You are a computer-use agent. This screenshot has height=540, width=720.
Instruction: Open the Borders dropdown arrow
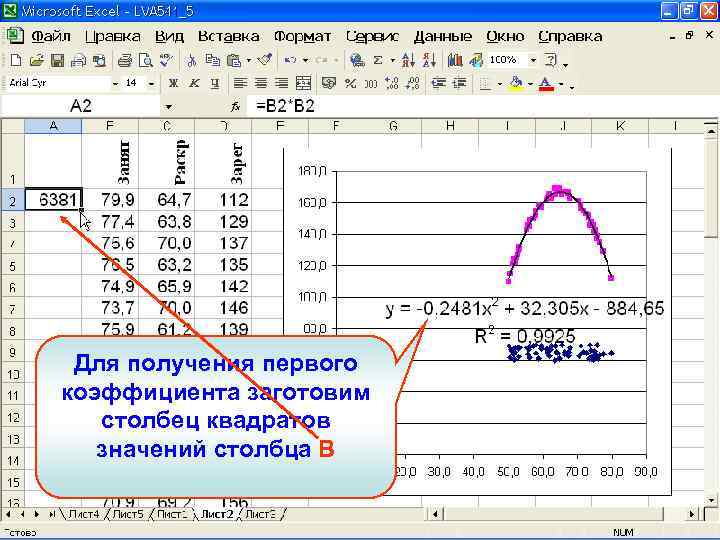click(499, 84)
